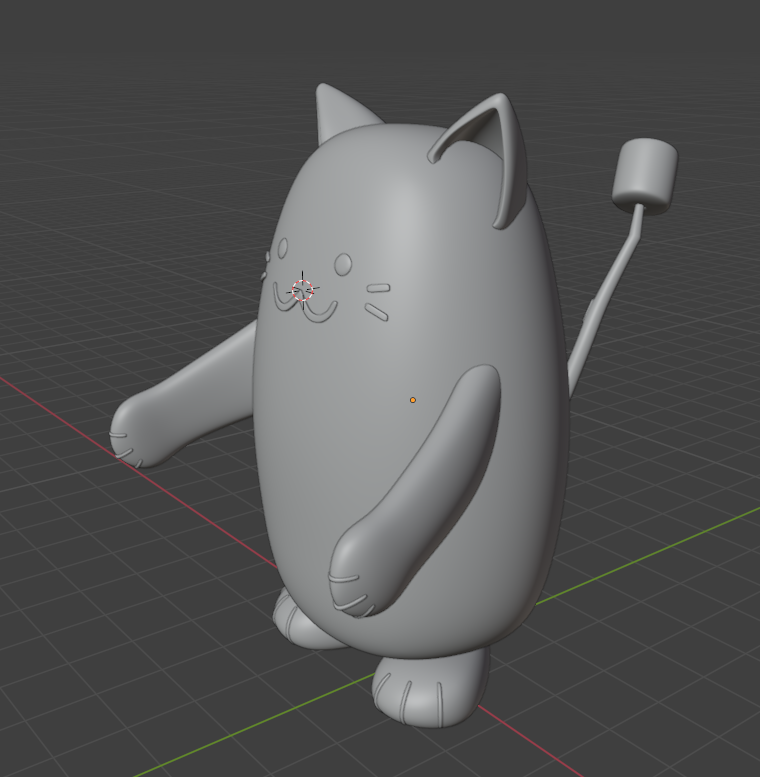Click the cat's front foot with toe lines
760x777 pixels.
click(429, 686)
